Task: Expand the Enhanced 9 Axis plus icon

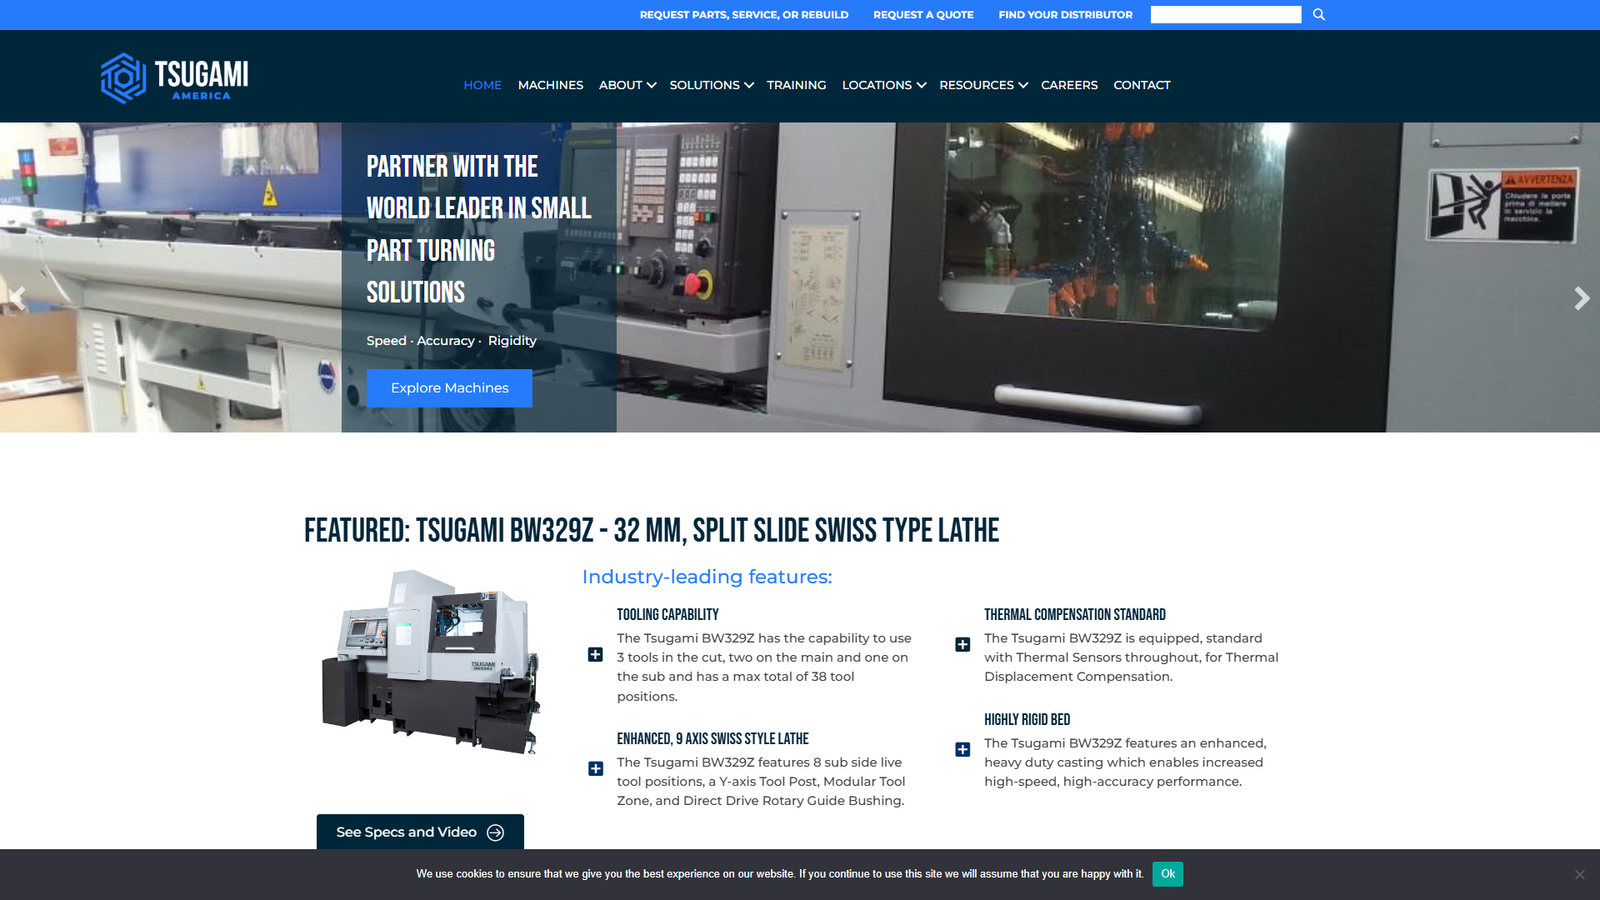Action: [595, 770]
